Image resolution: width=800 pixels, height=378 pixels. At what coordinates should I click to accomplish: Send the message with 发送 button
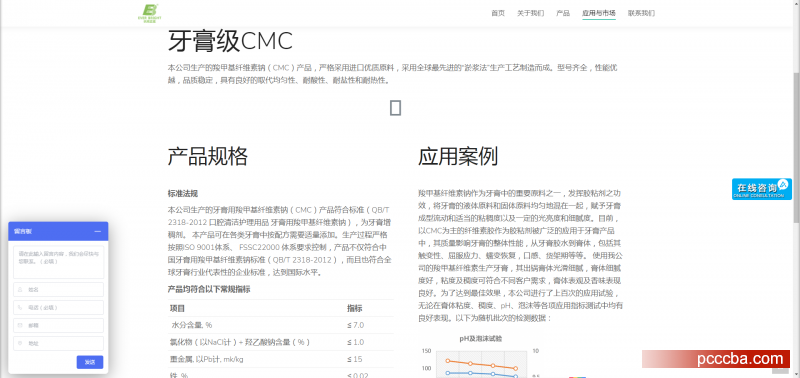(90, 362)
